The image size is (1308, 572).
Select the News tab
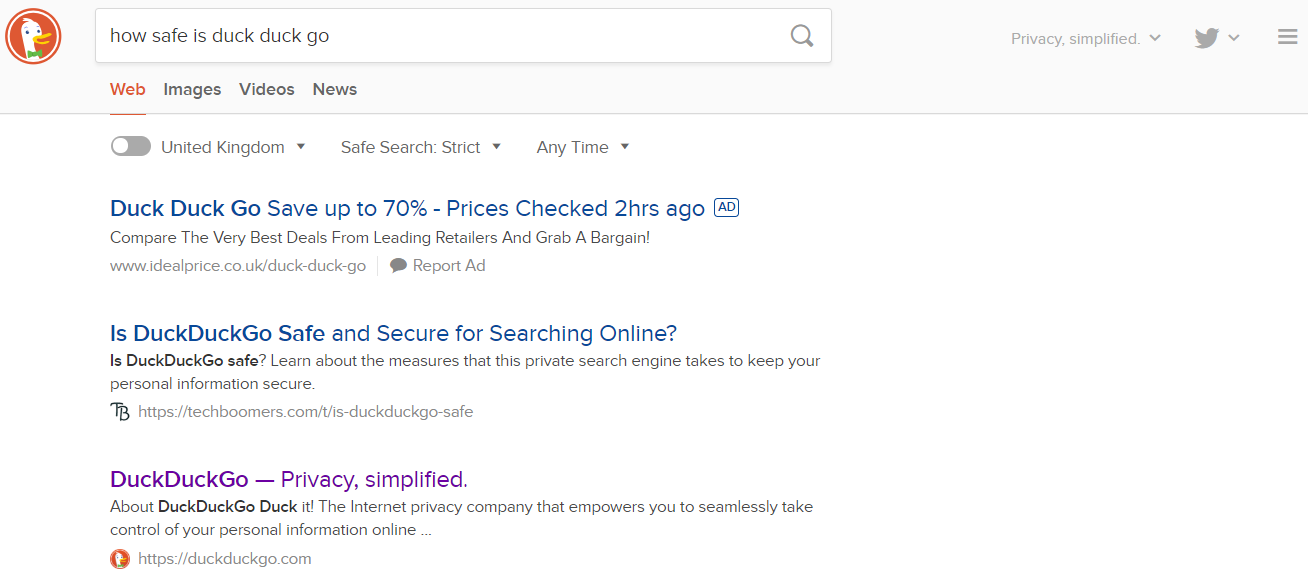335,89
